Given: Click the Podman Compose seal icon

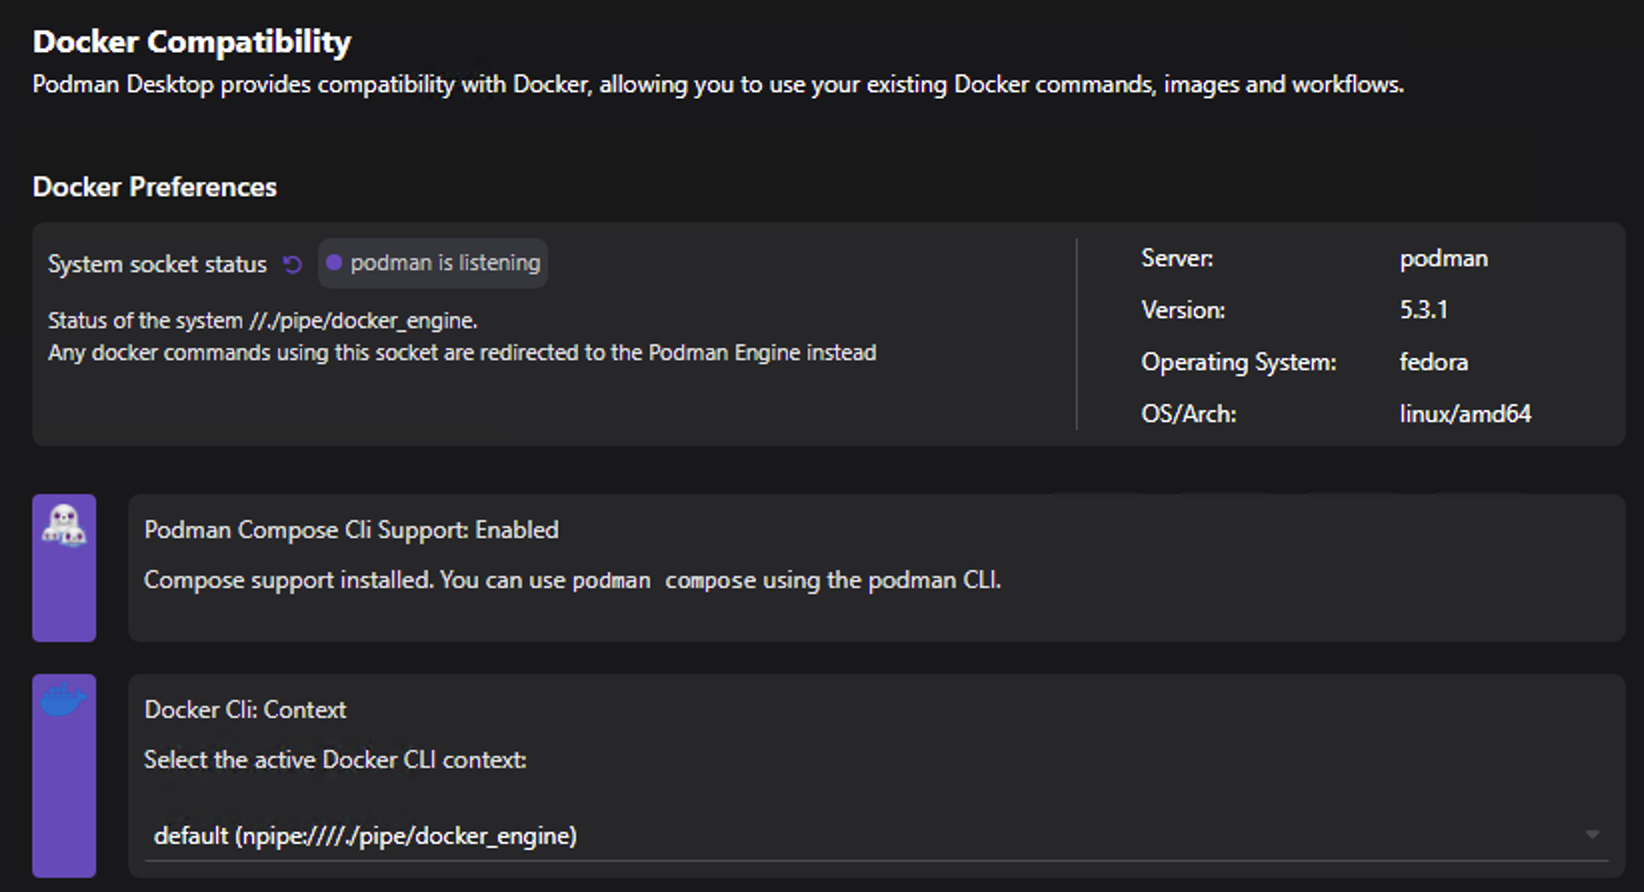Looking at the screenshot, I should coord(64,525).
